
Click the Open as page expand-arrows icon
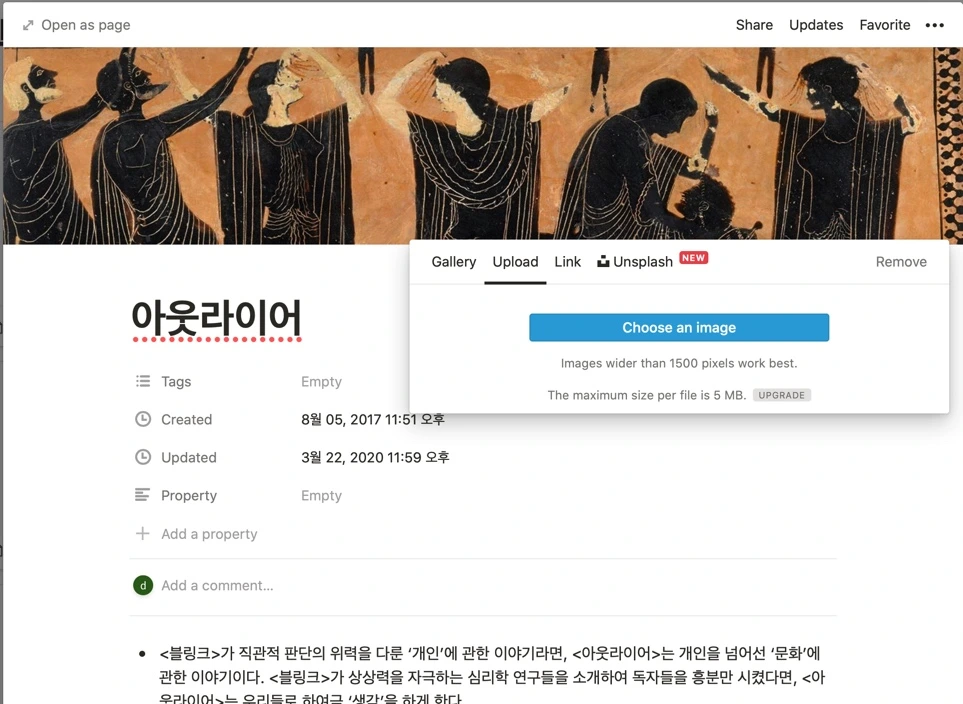click(28, 25)
